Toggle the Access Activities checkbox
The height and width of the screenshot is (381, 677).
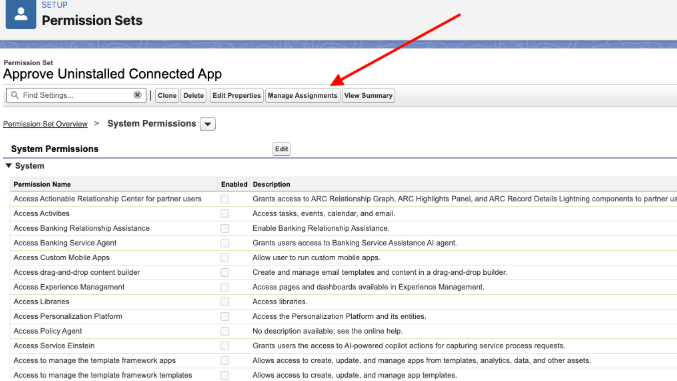[x=225, y=213]
